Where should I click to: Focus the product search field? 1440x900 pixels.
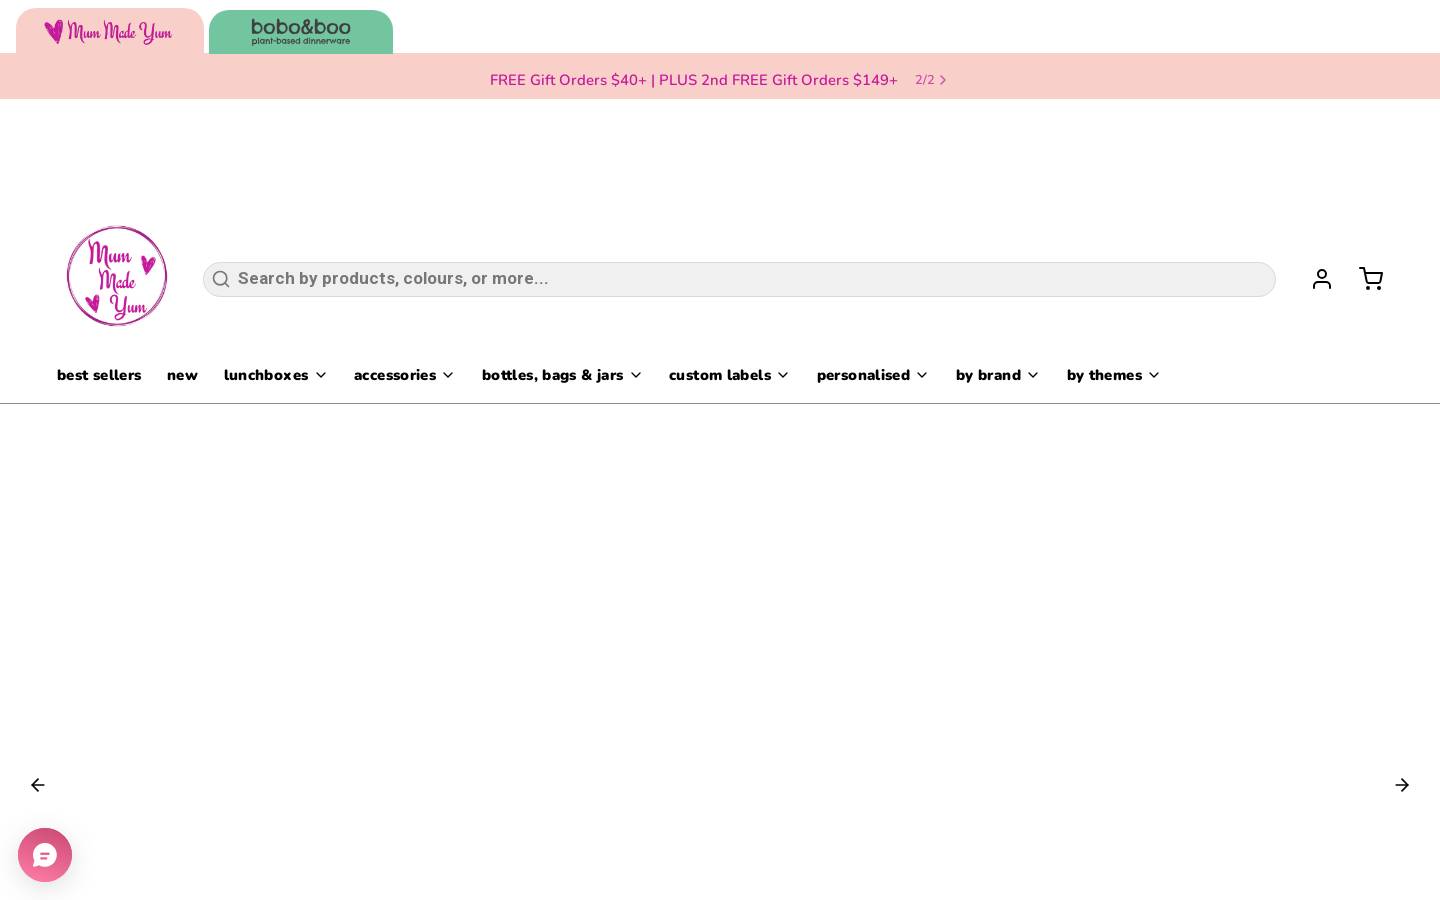click(739, 279)
